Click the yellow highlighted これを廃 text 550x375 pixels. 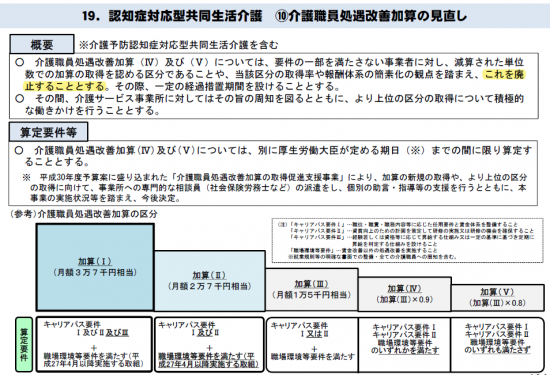coord(504,74)
